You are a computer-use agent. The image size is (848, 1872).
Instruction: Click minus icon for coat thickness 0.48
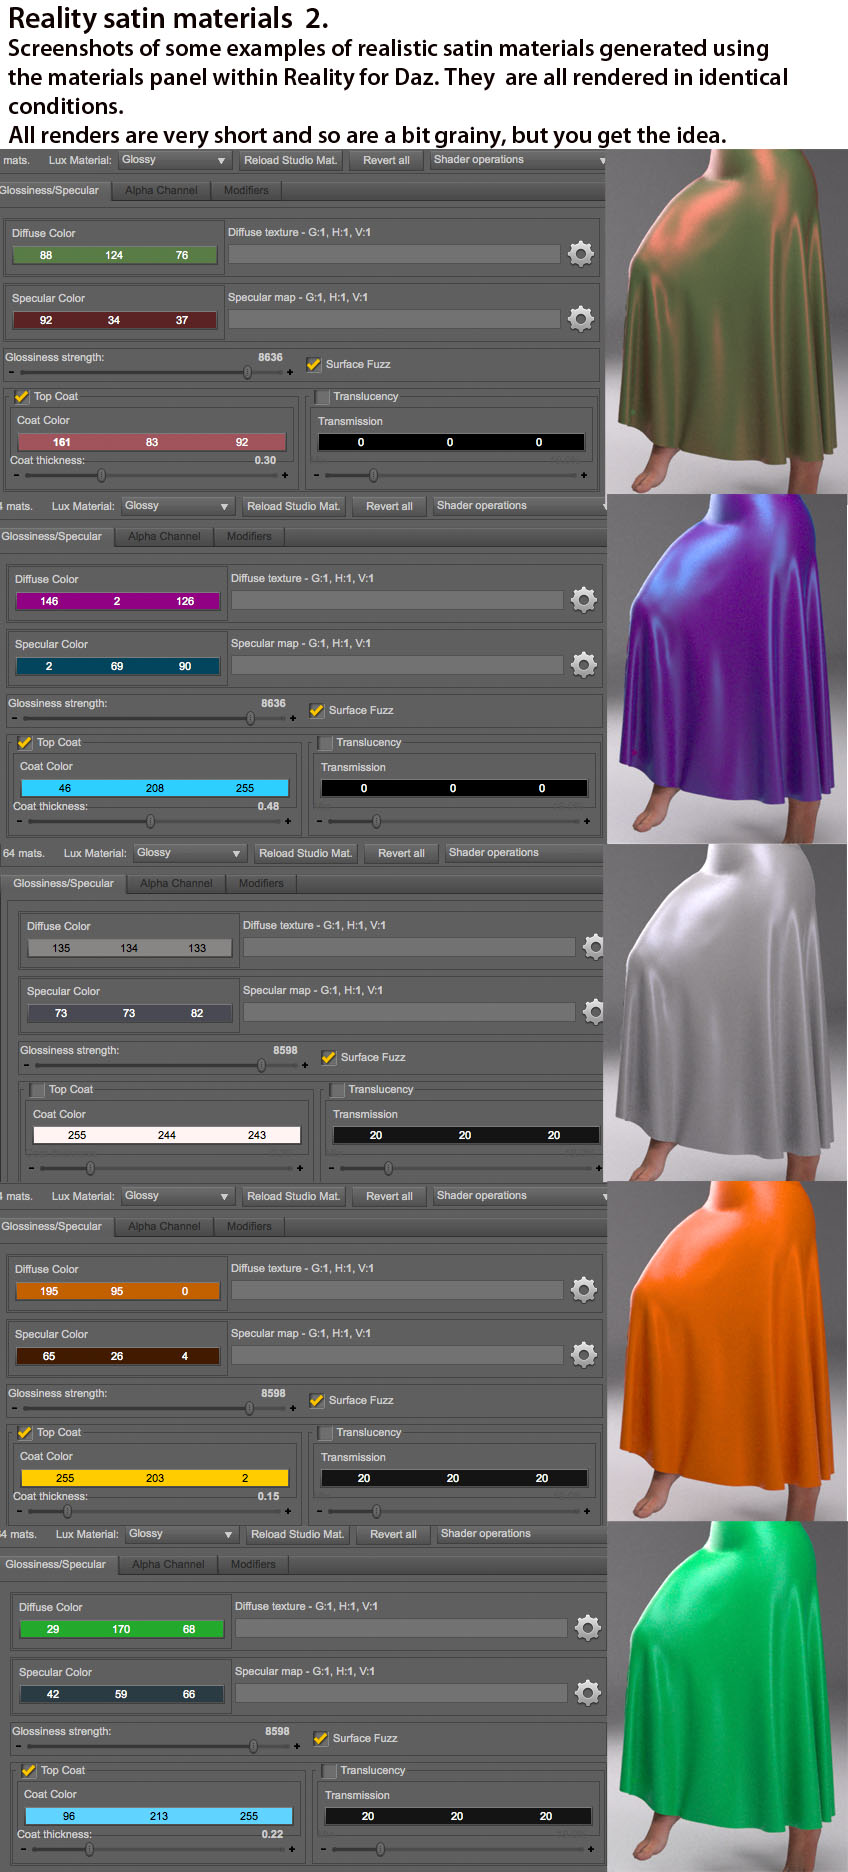17,822
